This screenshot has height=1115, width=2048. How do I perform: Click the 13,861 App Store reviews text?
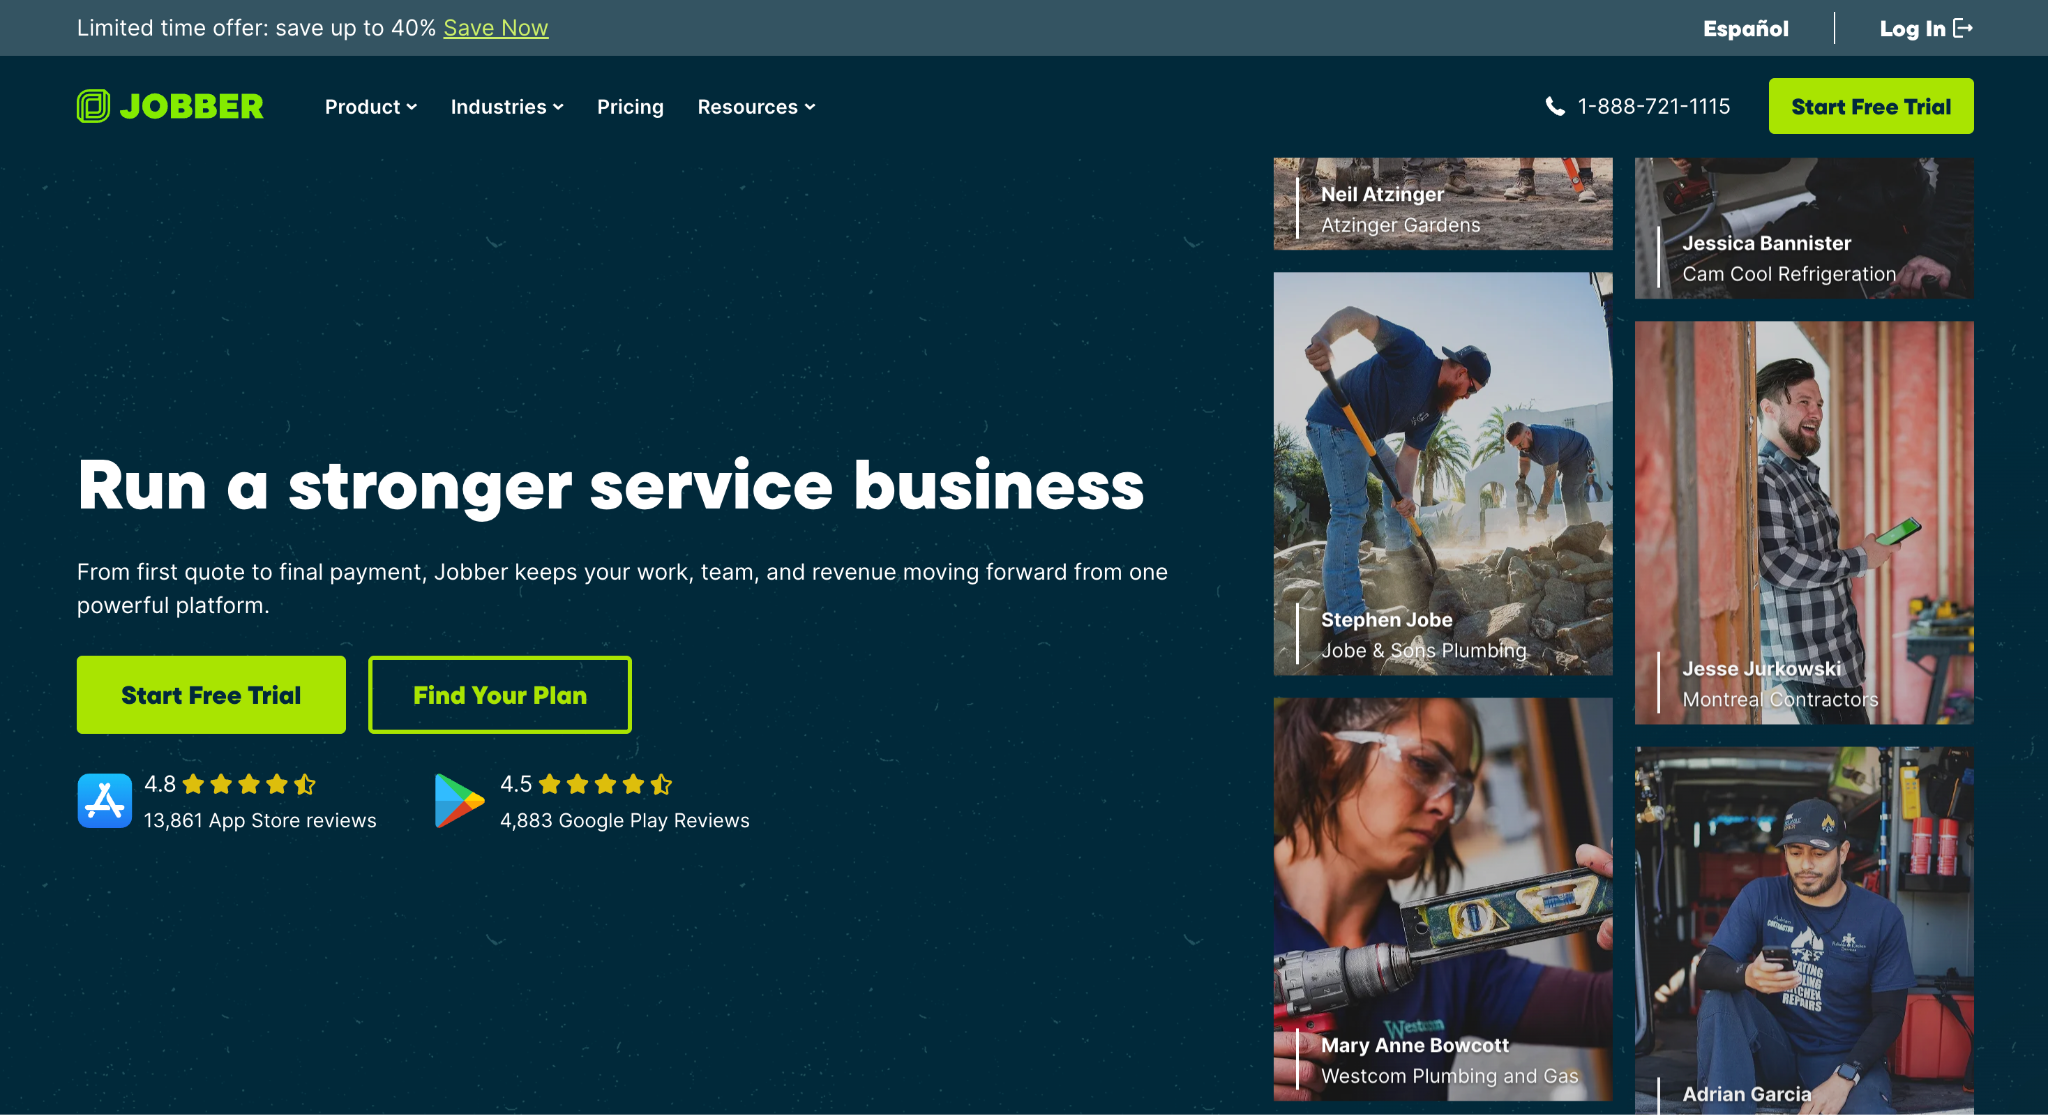pyautogui.click(x=260, y=820)
